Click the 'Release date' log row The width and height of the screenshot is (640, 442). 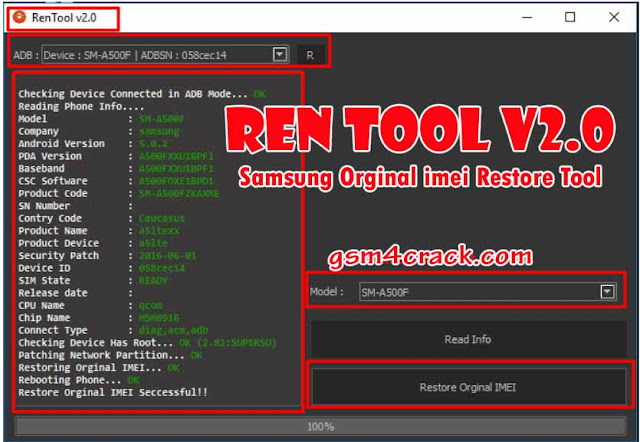click(76, 293)
